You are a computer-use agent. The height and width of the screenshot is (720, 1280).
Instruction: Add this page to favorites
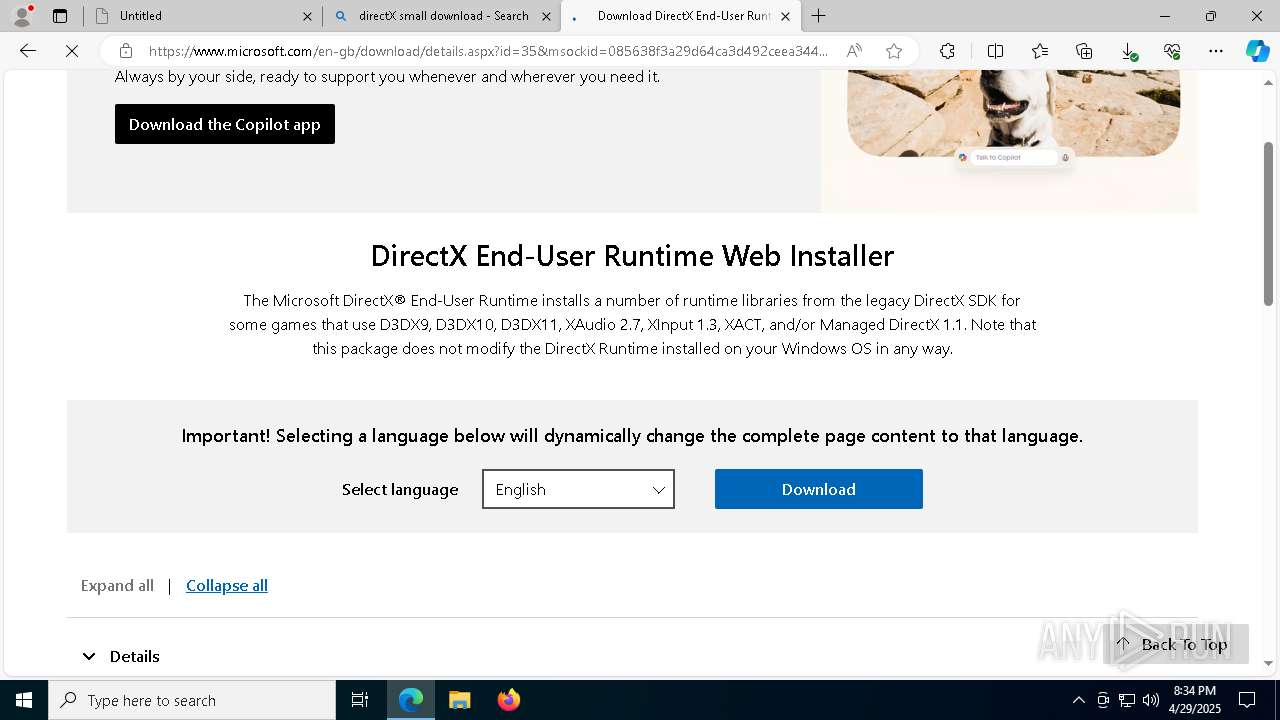click(x=894, y=51)
